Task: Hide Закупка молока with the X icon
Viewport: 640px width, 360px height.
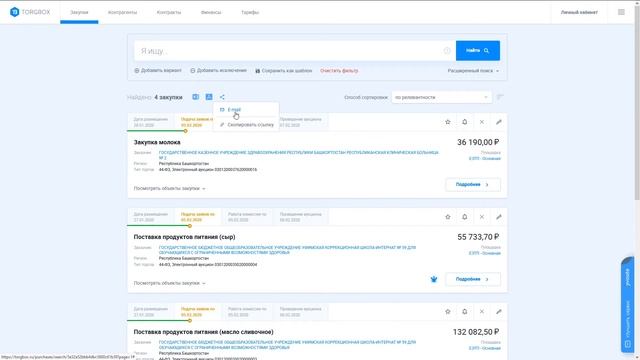Action: point(482,122)
